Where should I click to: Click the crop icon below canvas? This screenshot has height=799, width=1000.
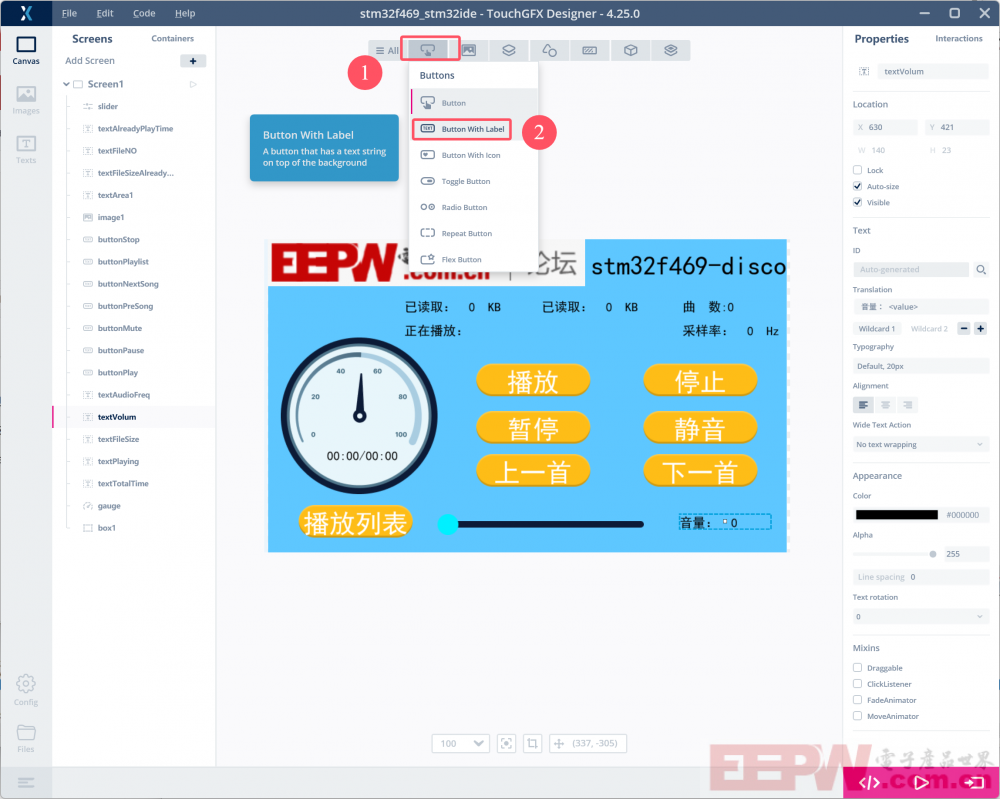click(x=533, y=744)
